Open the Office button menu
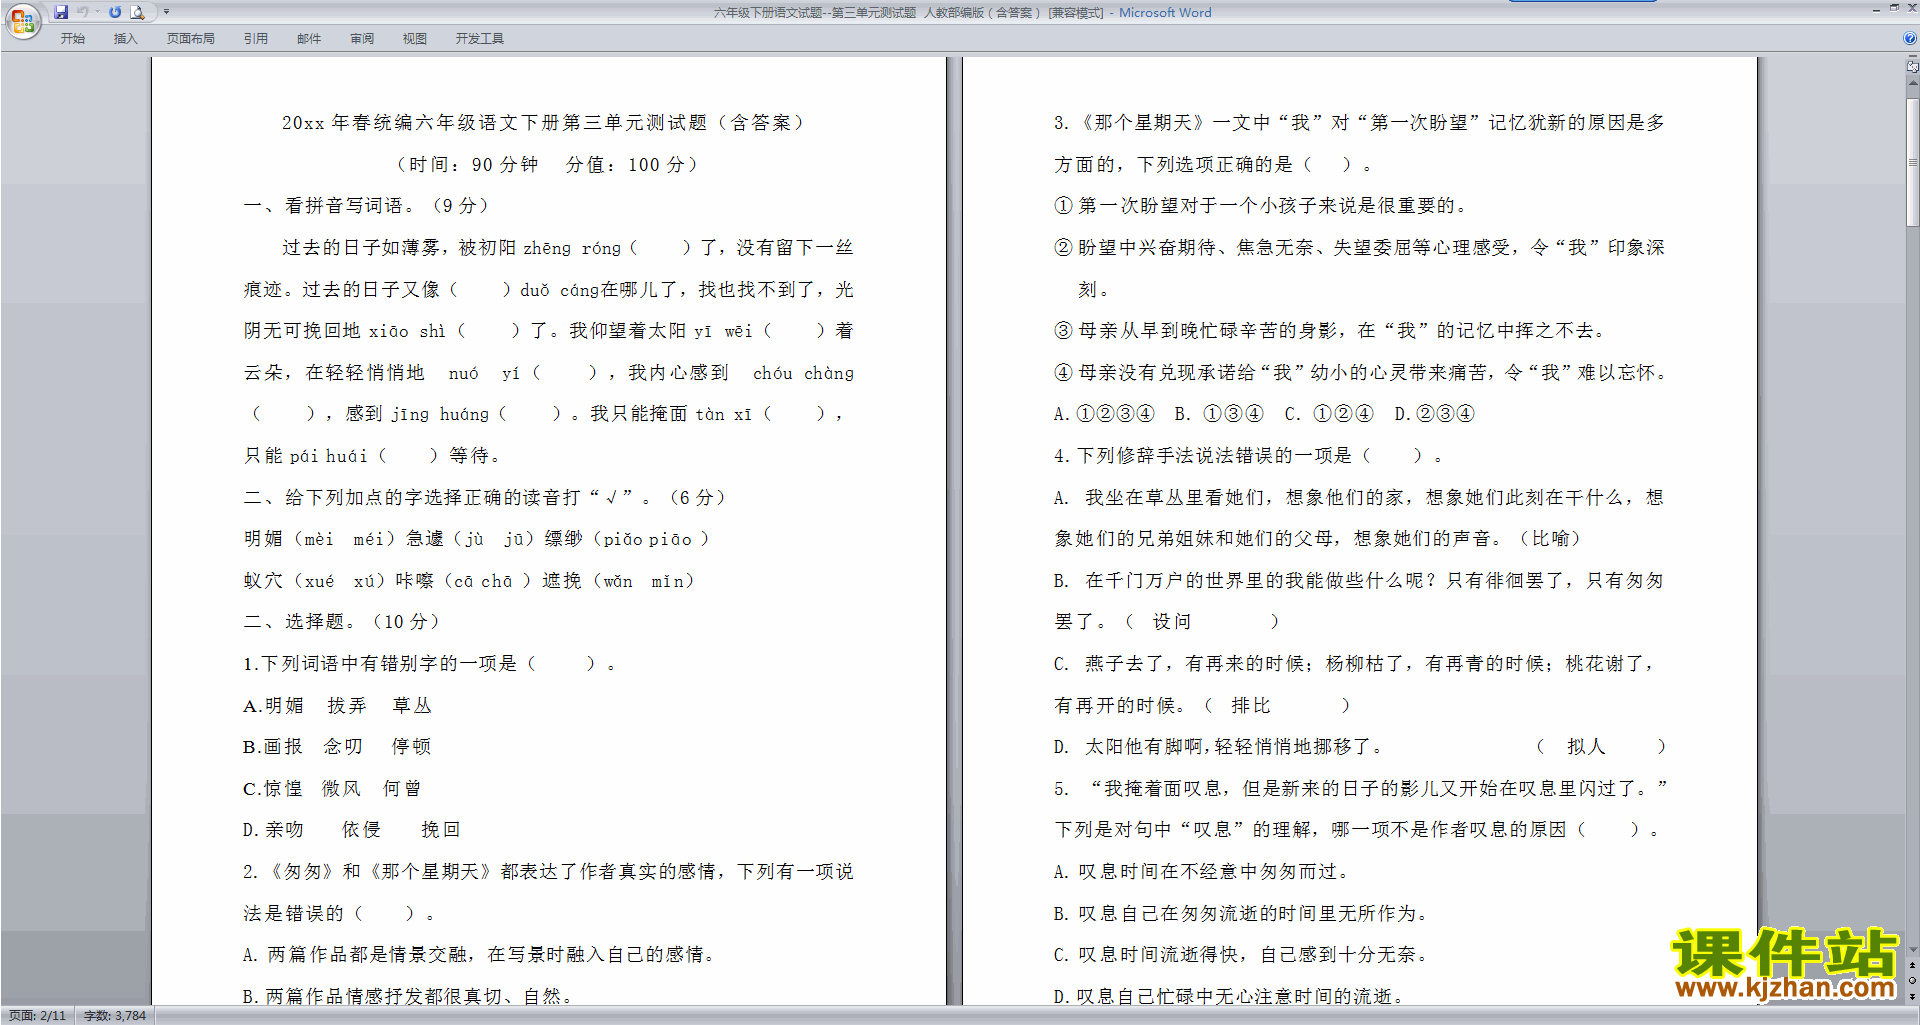1920x1025 pixels. click(x=22, y=20)
